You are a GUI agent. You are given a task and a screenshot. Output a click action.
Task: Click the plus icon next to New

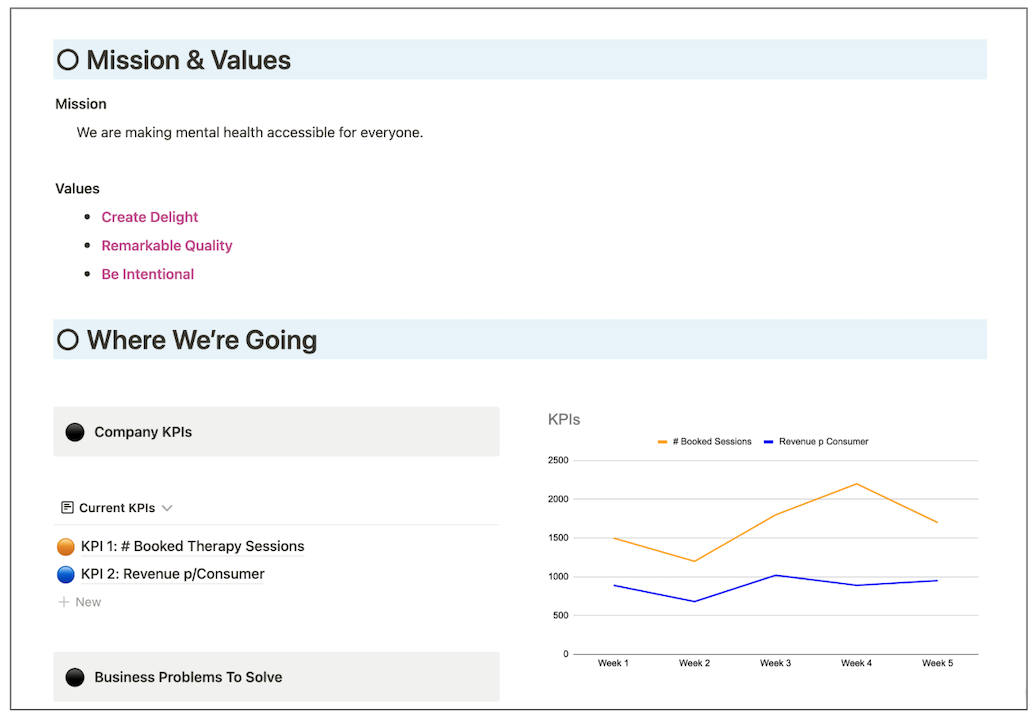[64, 602]
